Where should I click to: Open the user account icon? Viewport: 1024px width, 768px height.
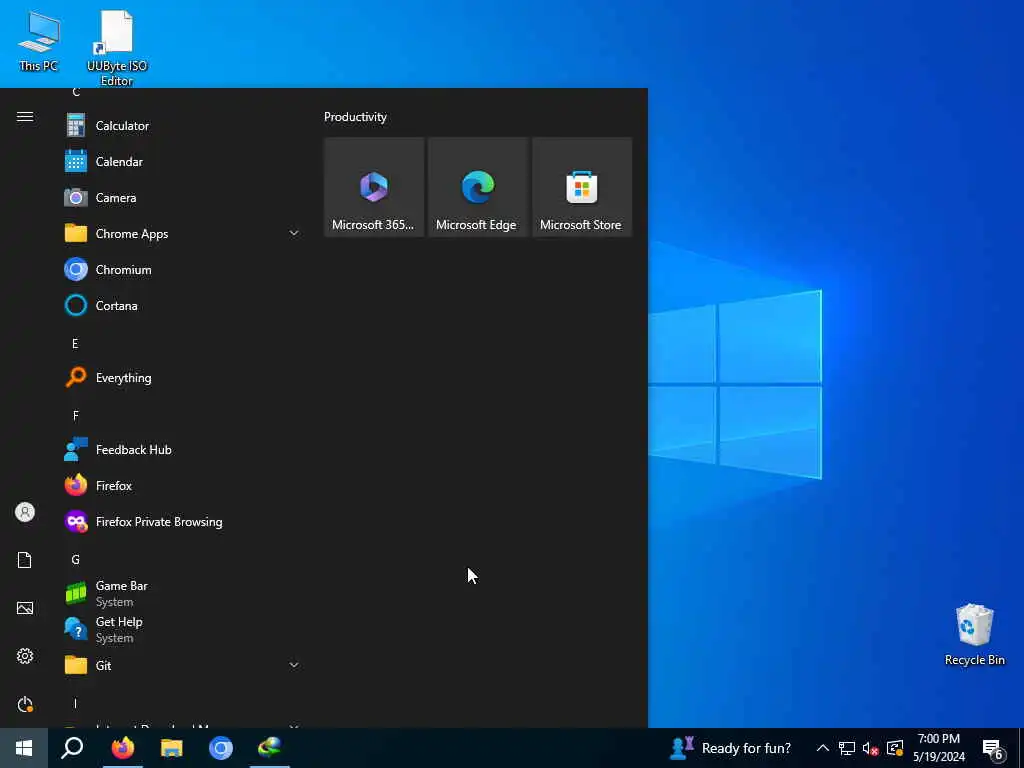coord(25,512)
